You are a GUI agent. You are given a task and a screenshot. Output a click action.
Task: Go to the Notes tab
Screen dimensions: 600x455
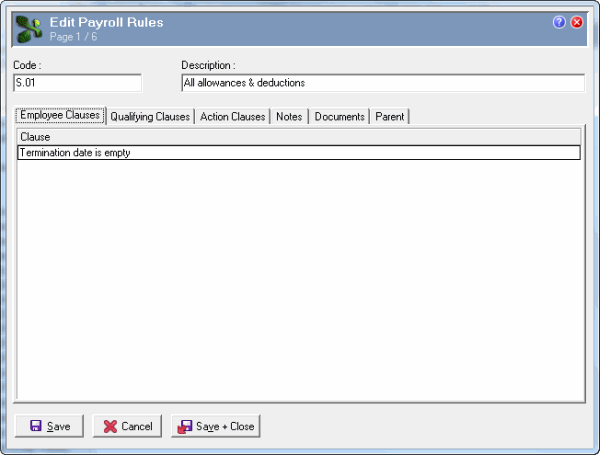click(289, 117)
